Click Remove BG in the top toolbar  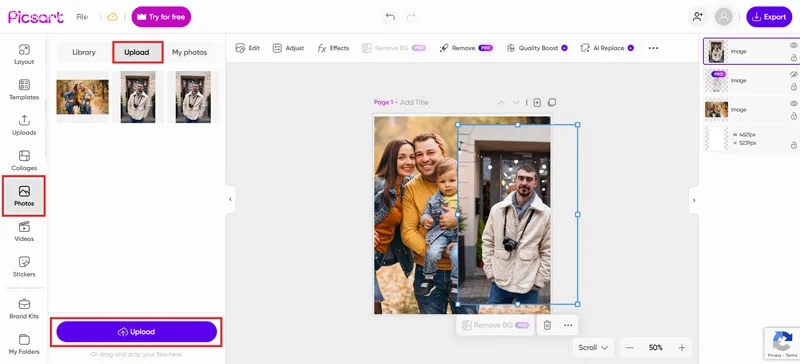[394, 48]
